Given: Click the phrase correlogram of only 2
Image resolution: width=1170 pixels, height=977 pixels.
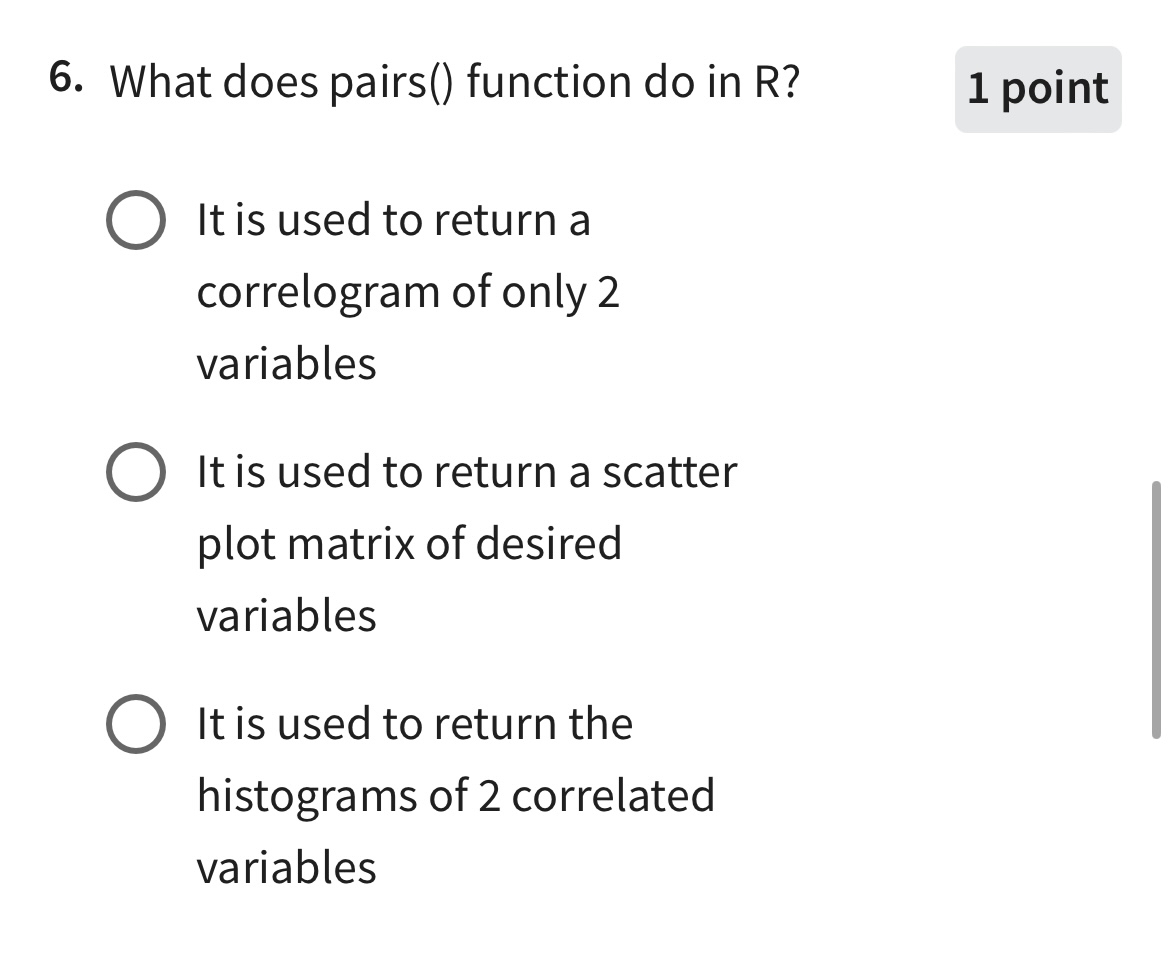Looking at the screenshot, I should pyautogui.click(x=408, y=292).
